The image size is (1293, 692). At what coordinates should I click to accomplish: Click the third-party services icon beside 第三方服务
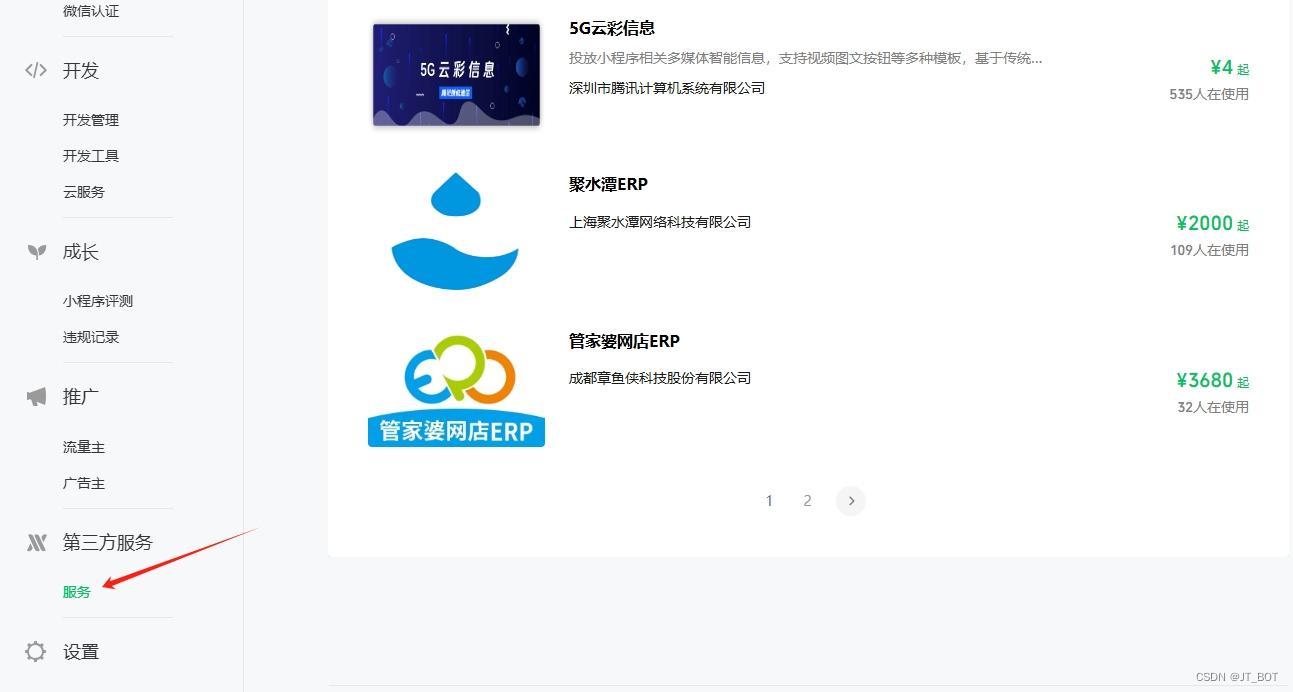coord(36,543)
